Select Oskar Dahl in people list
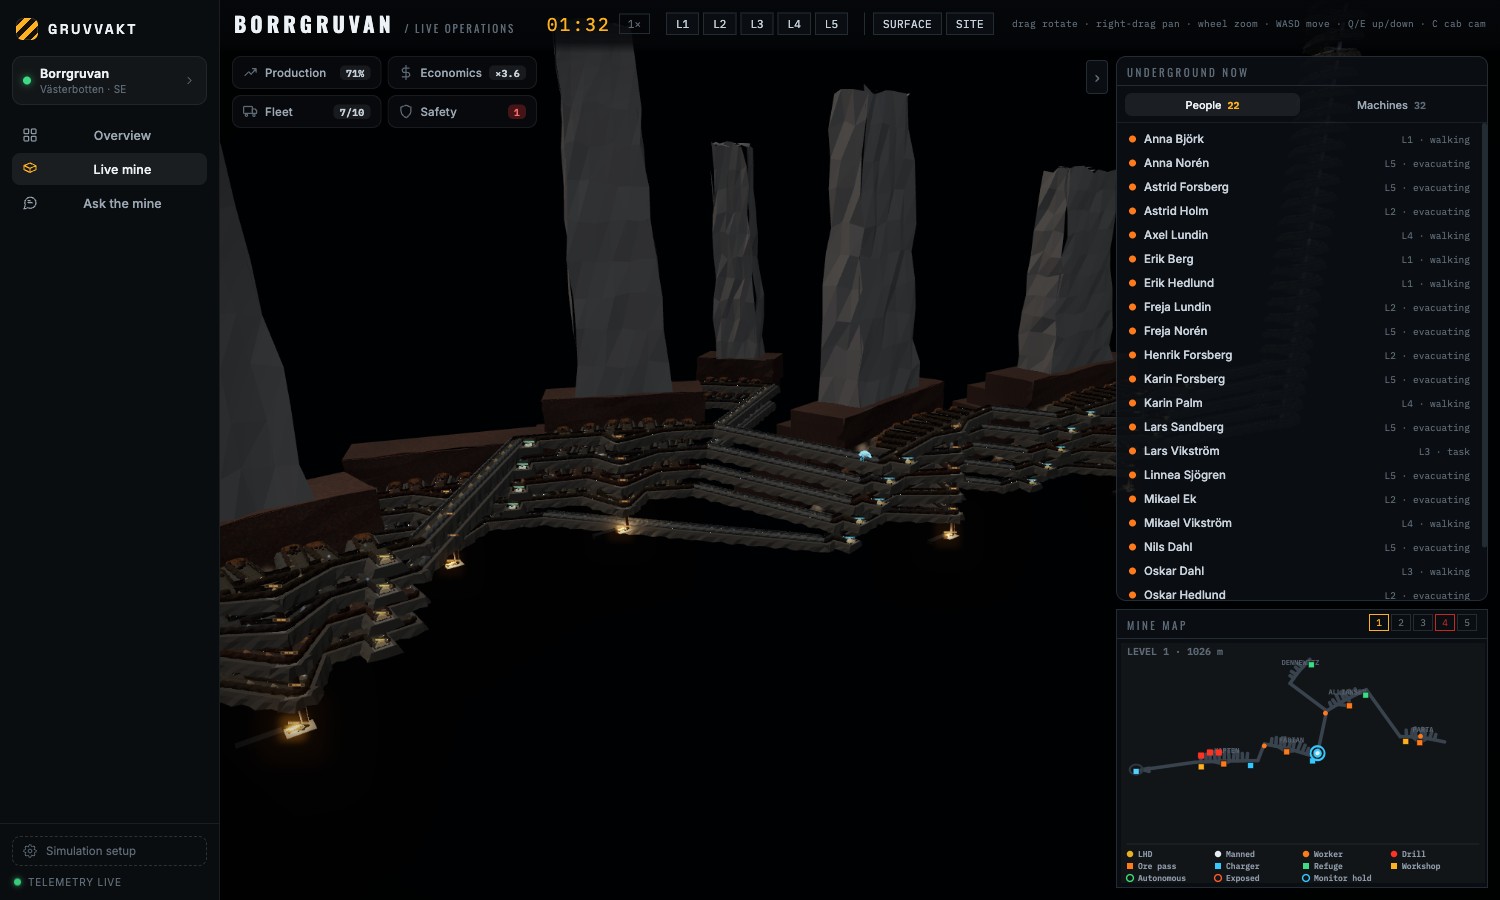The image size is (1500, 900). [x=1299, y=571]
